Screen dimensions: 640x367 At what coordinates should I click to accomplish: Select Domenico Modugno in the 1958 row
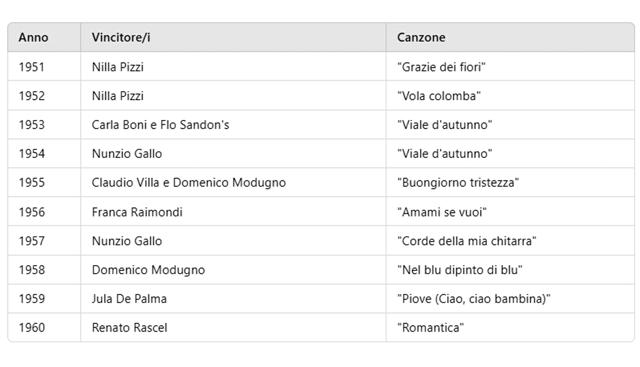pyautogui.click(x=148, y=270)
